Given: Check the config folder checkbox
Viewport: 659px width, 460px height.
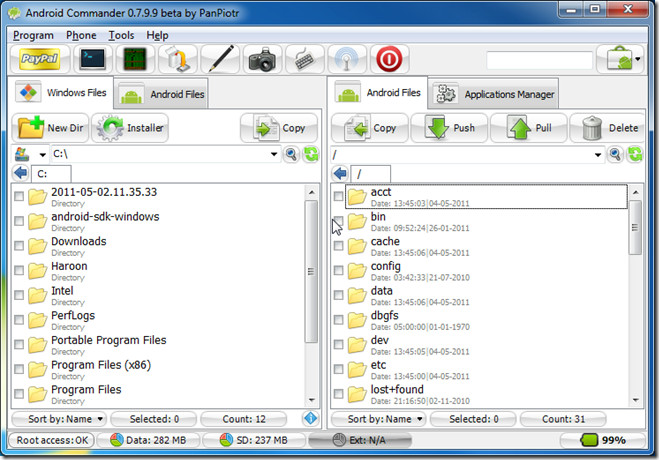Looking at the screenshot, I should point(338,271).
